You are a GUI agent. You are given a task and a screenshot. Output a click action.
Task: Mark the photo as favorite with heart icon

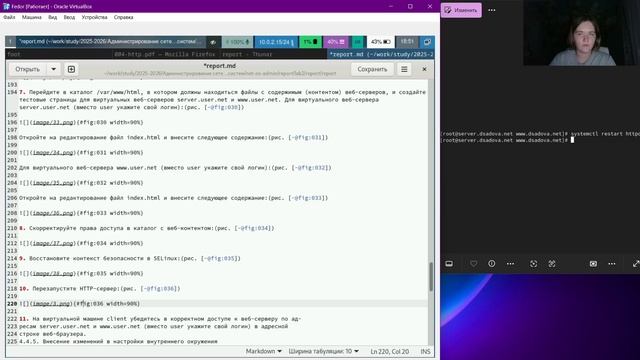[473, 264]
